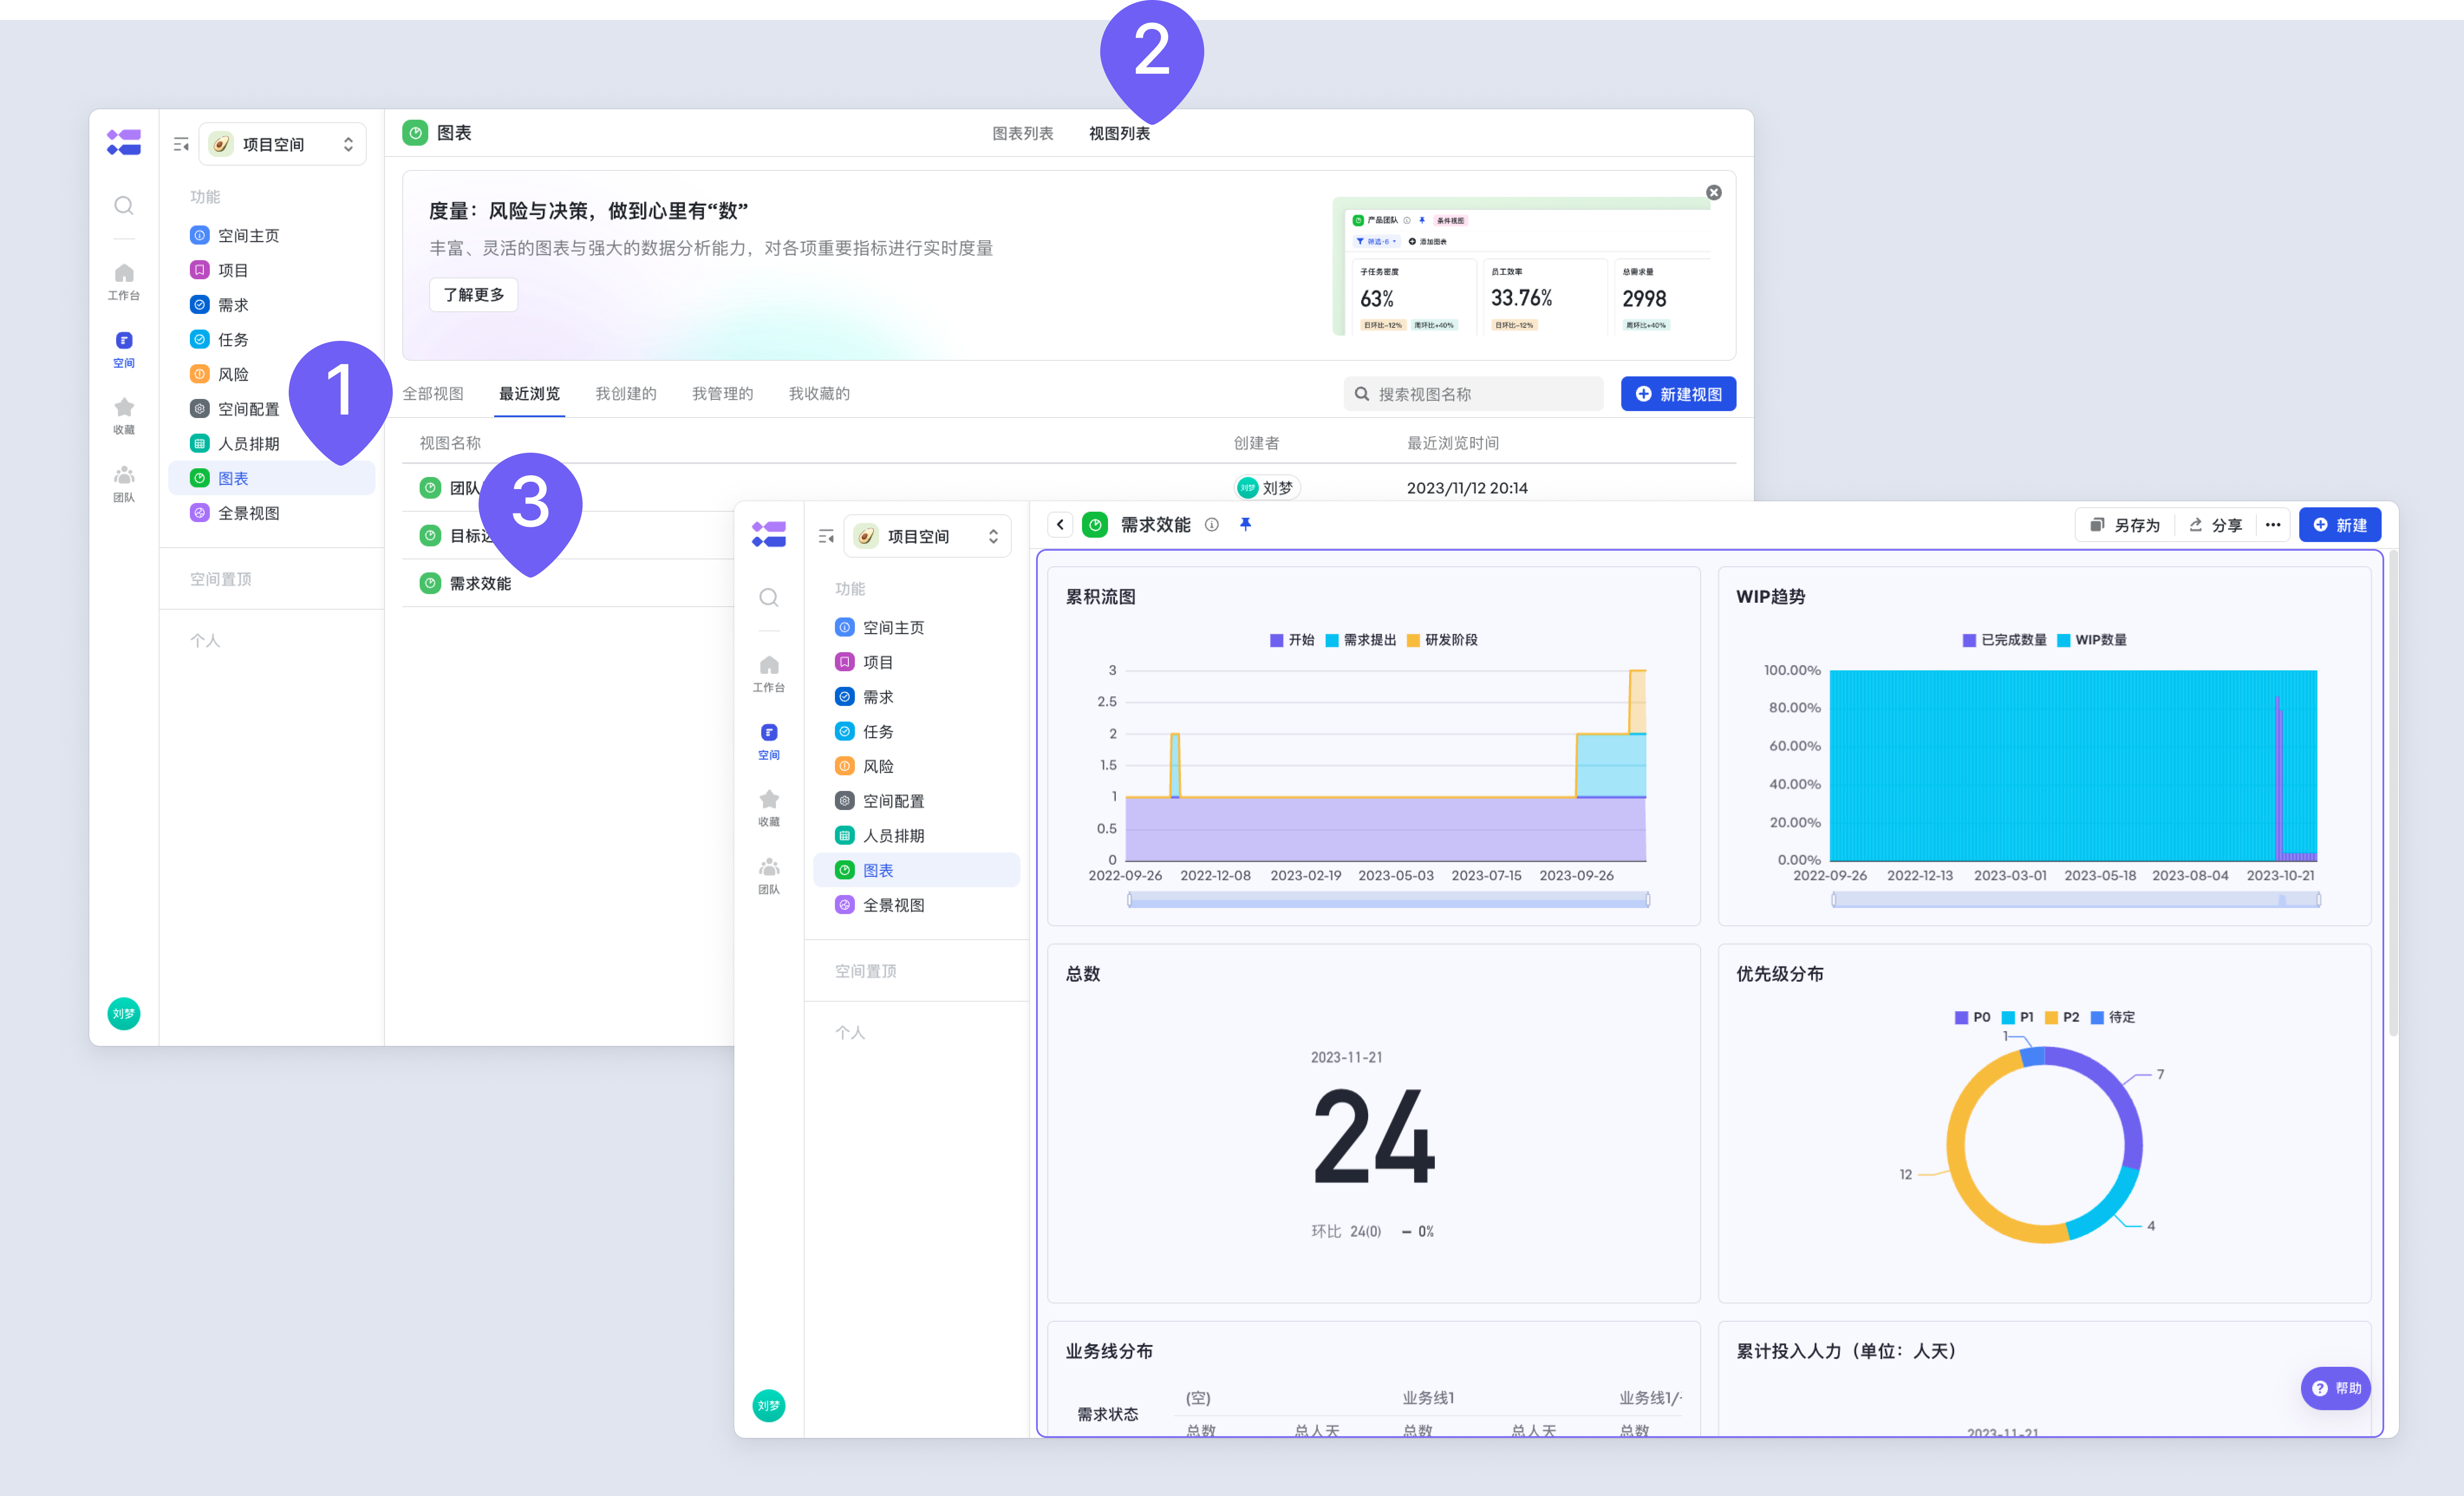
Task: Go to 工作台 in the front window rail
Action: [x=769, y=674]
